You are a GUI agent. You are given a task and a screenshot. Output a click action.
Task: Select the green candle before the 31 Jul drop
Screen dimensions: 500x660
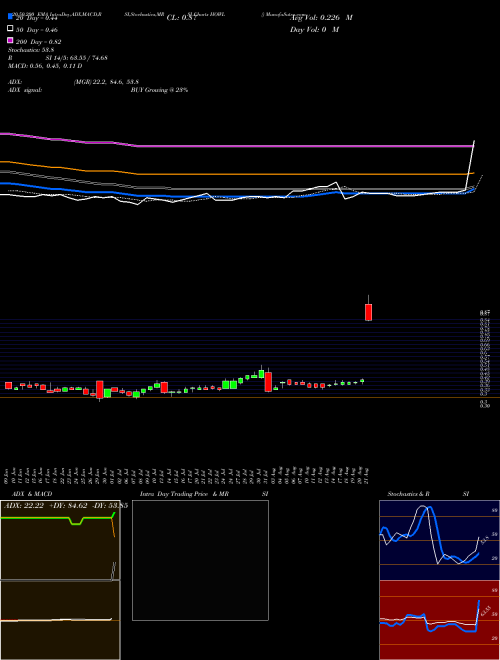pos(261,373)
